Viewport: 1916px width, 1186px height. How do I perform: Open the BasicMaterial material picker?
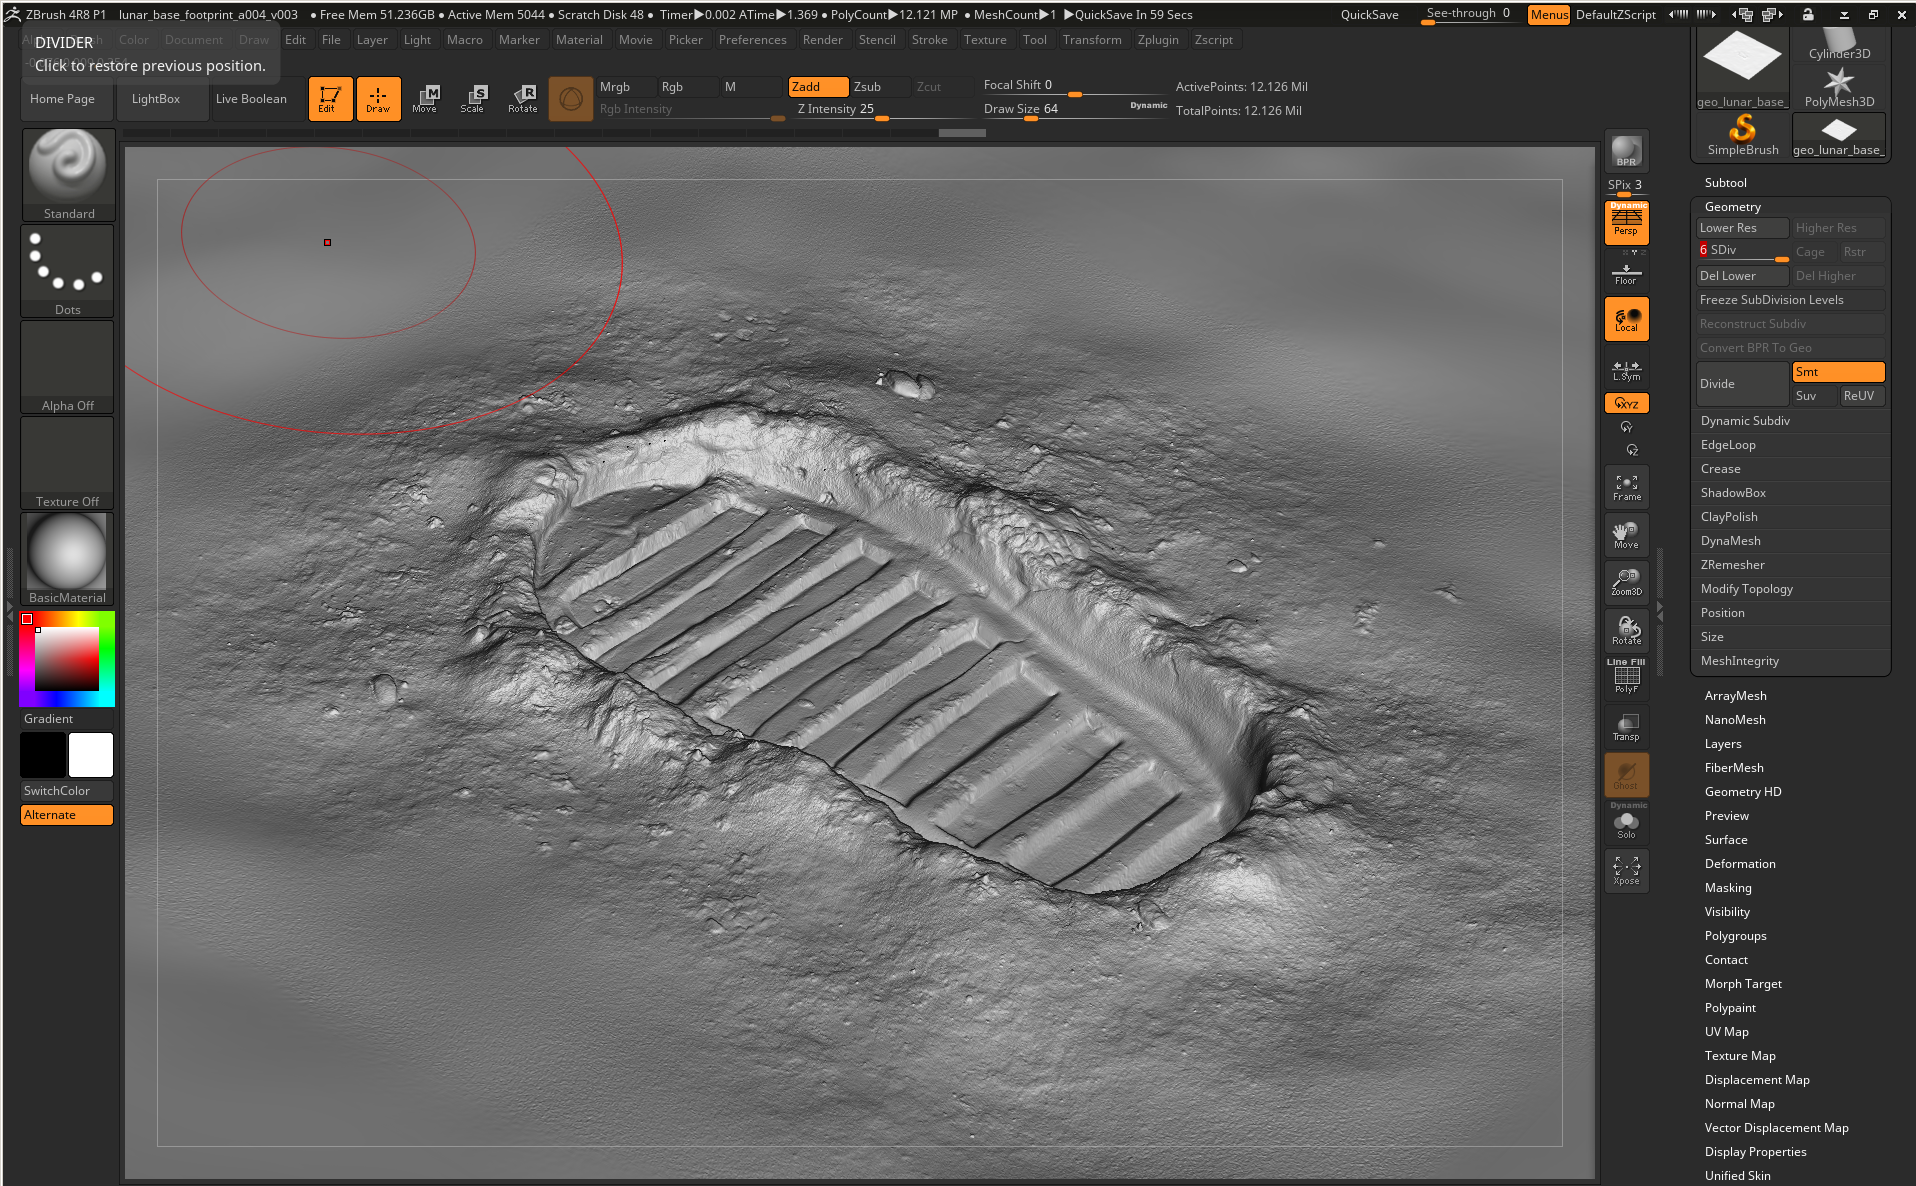(x=68, y=559)
